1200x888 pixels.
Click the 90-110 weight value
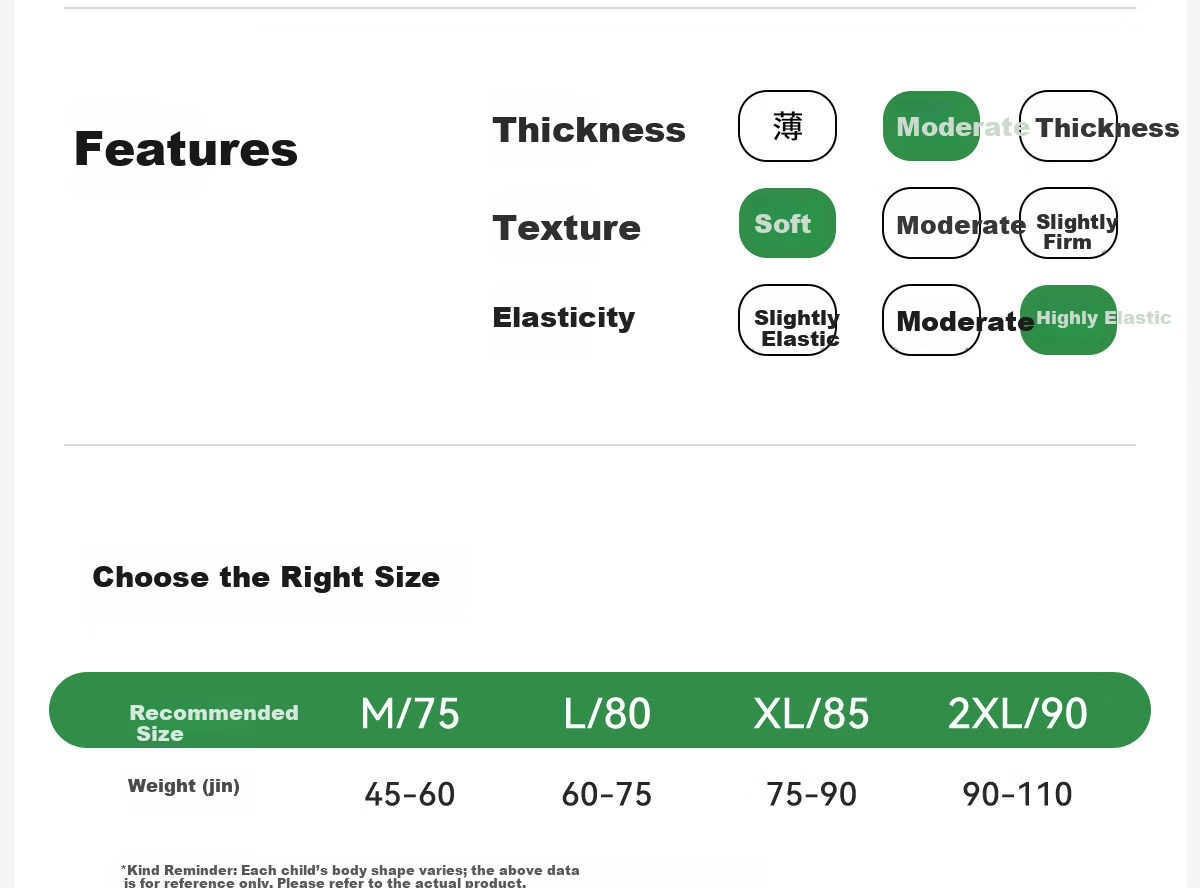[1017, 795]
